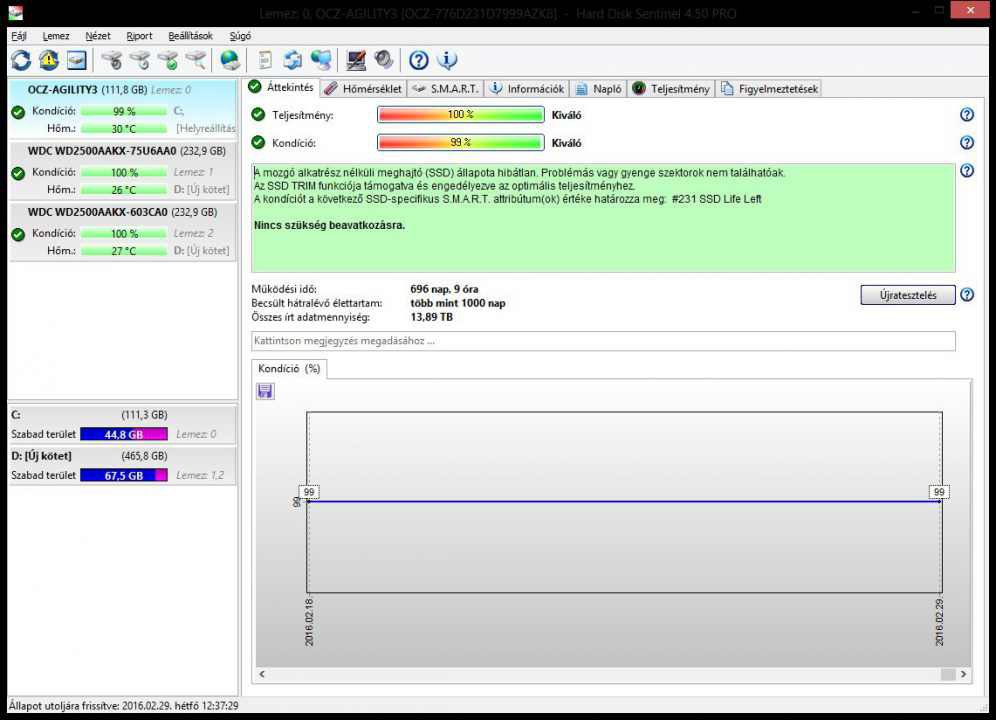
Task: Click help icon beside the Kondíció bar
Action: (x=967, y=142)
